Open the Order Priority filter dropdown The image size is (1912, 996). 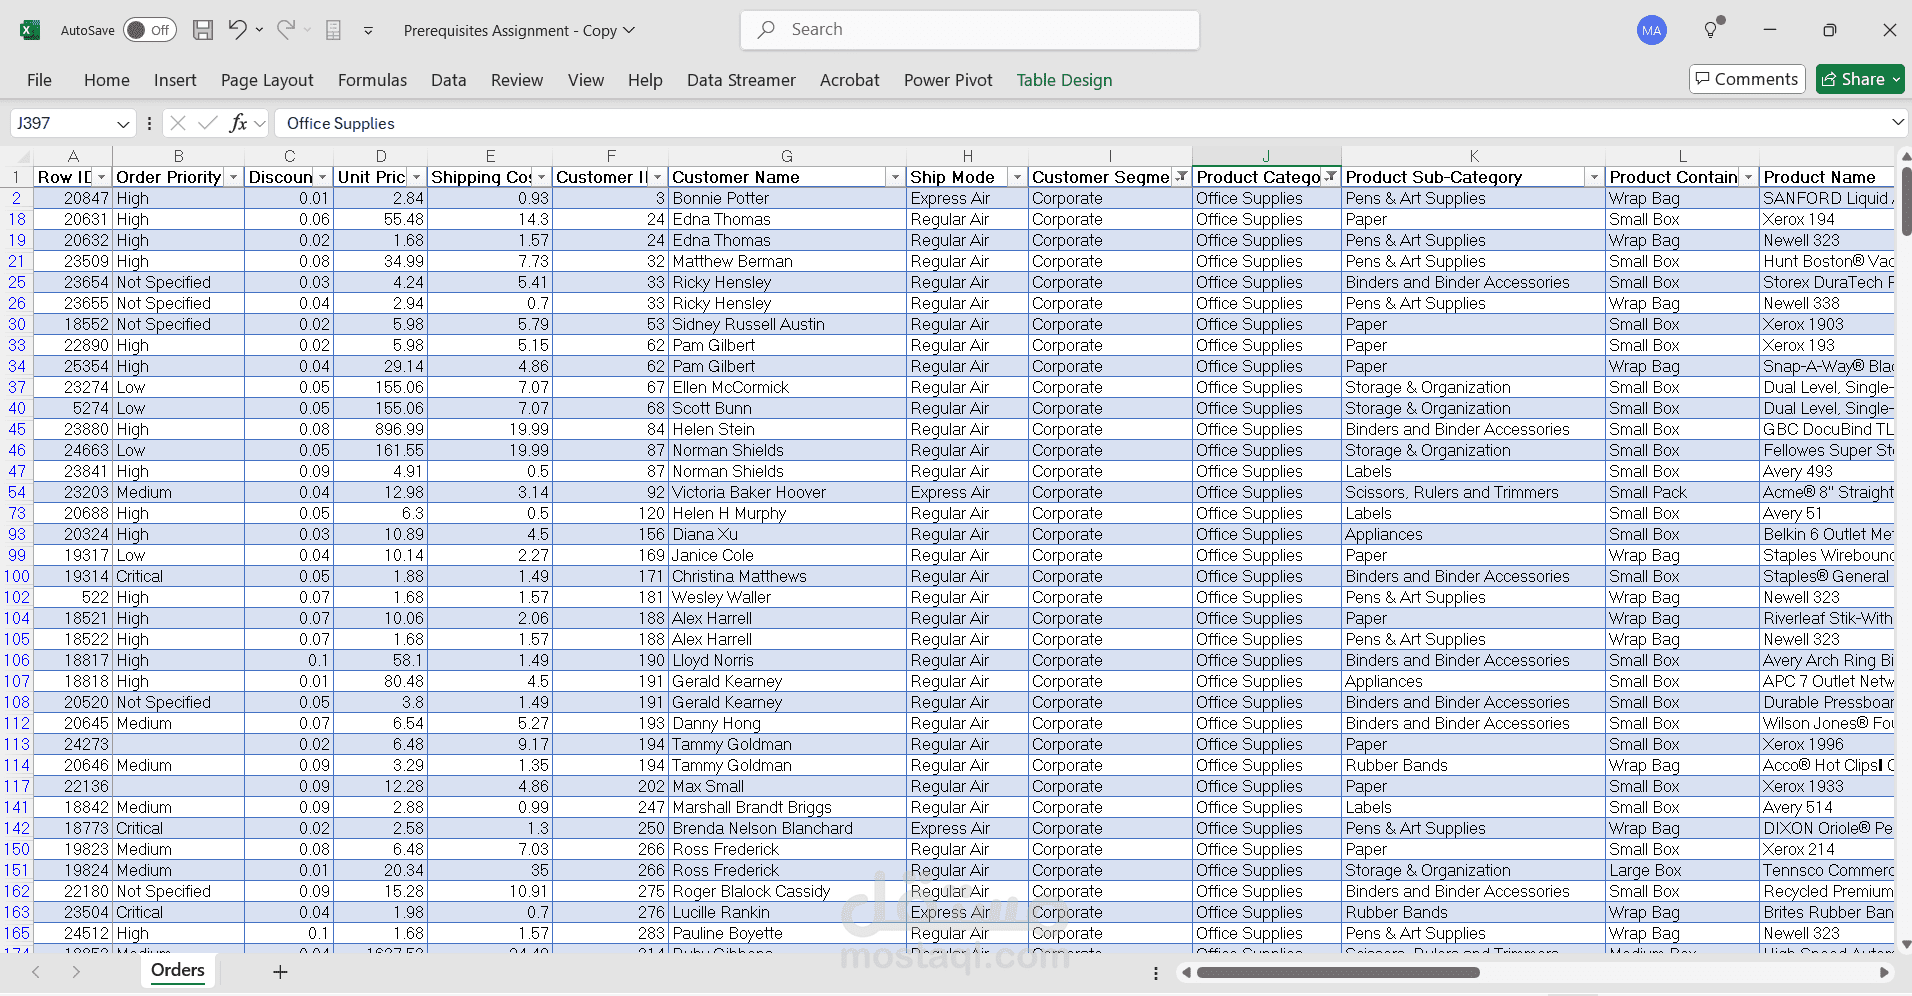tap(233, 177)
